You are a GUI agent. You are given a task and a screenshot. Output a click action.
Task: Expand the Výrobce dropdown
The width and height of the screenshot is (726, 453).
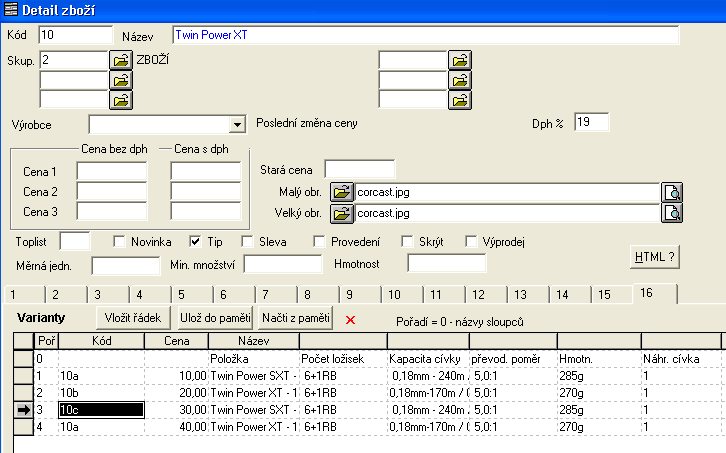pyautogui.click(x=237, y=125)
